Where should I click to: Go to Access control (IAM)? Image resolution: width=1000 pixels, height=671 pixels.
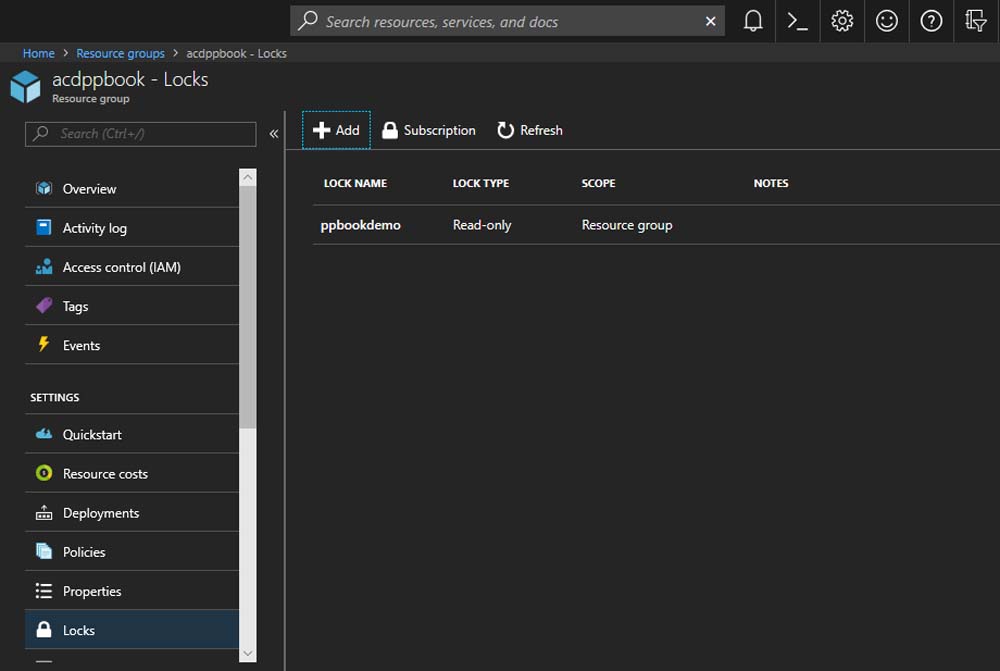pyautogui.click(x=121, y=267)
